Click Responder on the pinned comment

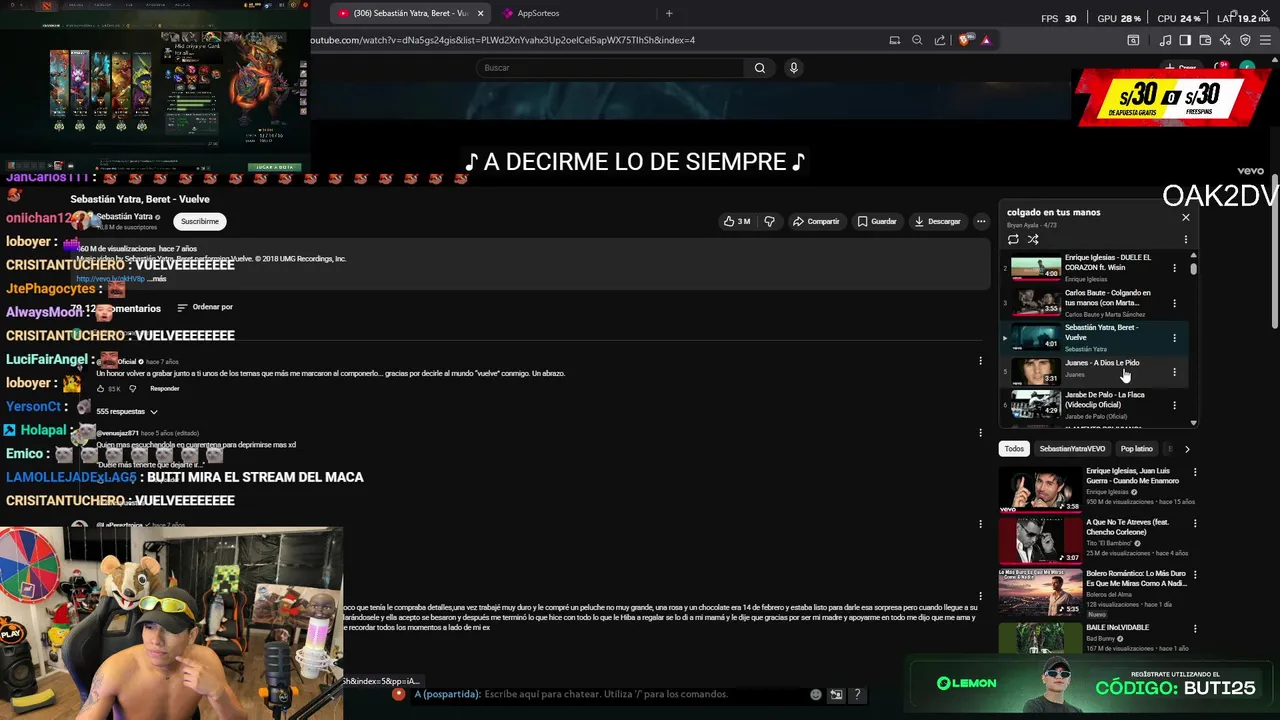click(165, 388)
